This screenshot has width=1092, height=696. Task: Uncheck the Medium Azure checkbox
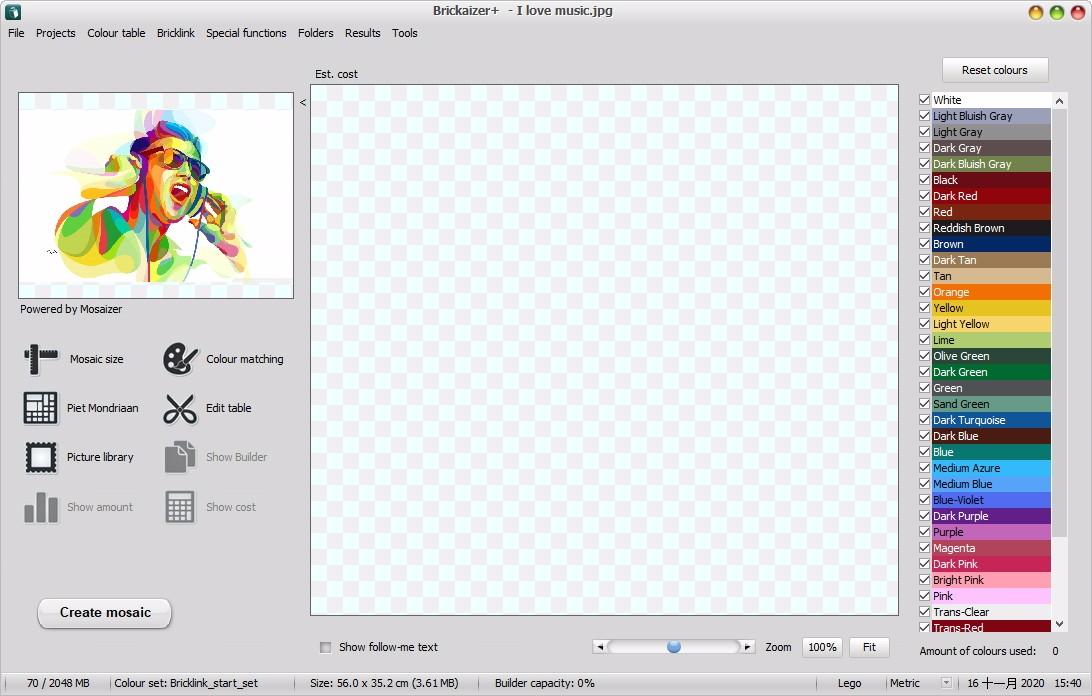925,468
